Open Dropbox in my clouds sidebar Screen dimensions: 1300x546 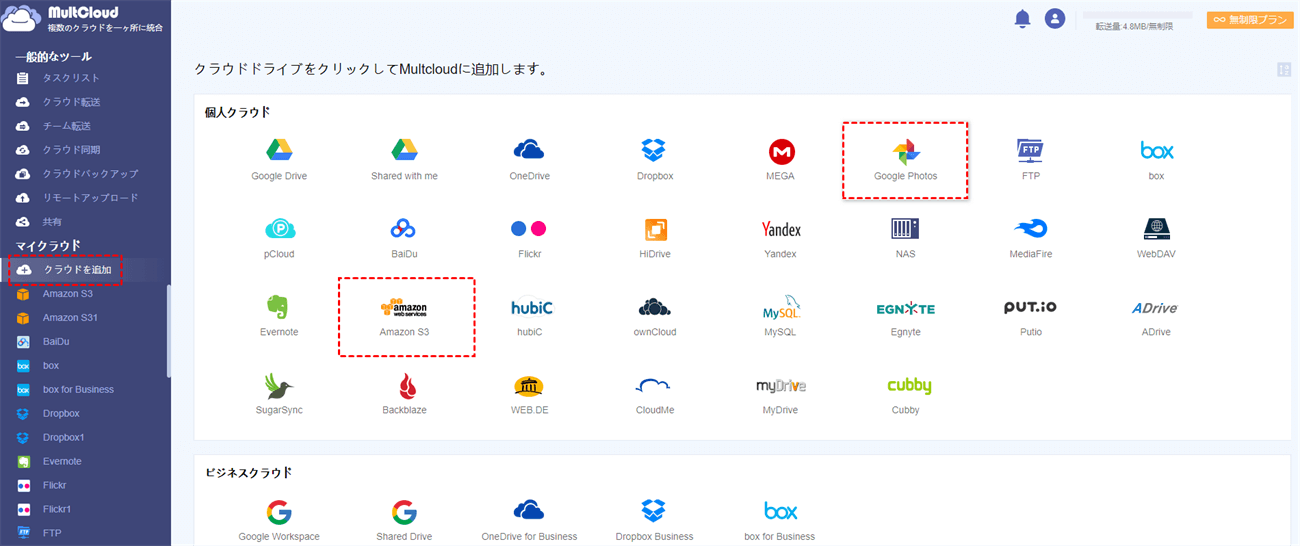point(61,414)
